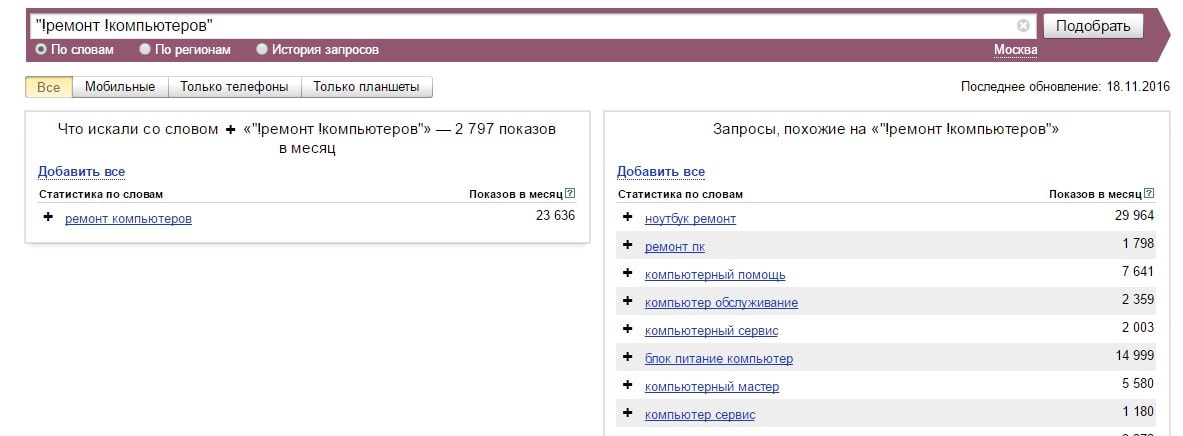The height and width of the screenshot is (436, 1183).
Task: Open the 'компьютерный помощь' keyword link
Action: pos(715,275)
